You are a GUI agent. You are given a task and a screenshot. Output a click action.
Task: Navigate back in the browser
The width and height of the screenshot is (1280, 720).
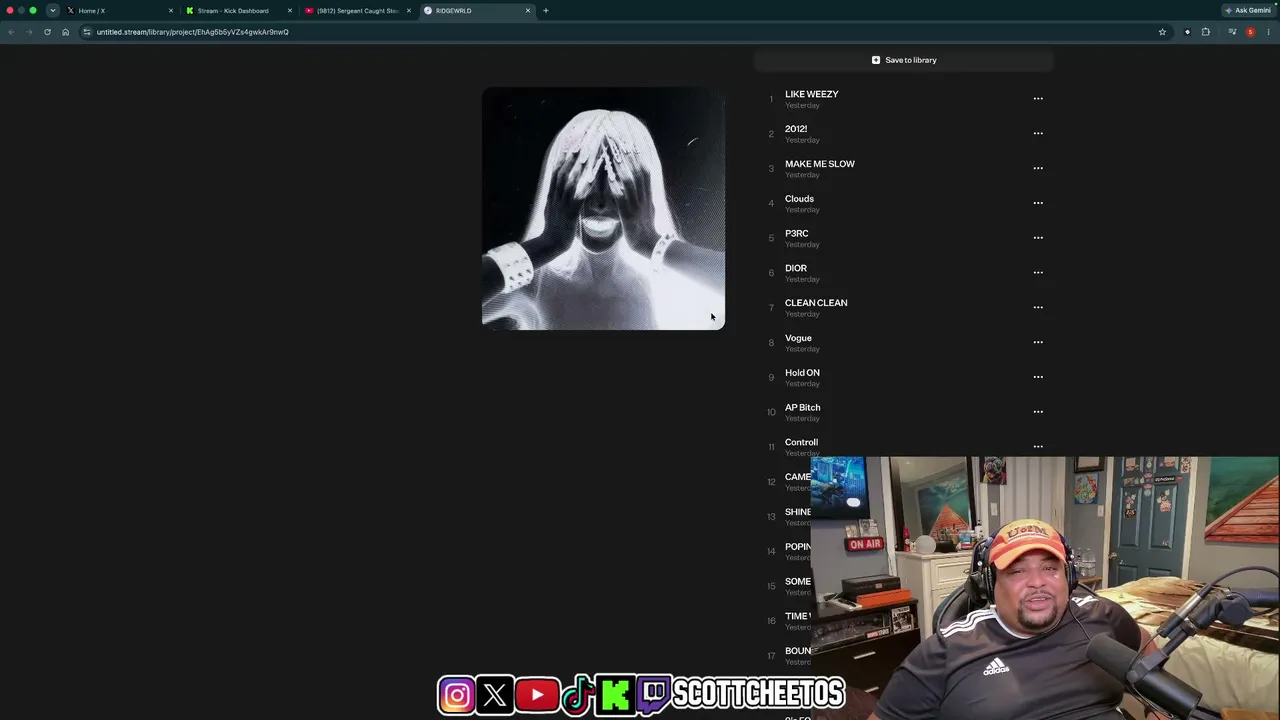(11, 32)
